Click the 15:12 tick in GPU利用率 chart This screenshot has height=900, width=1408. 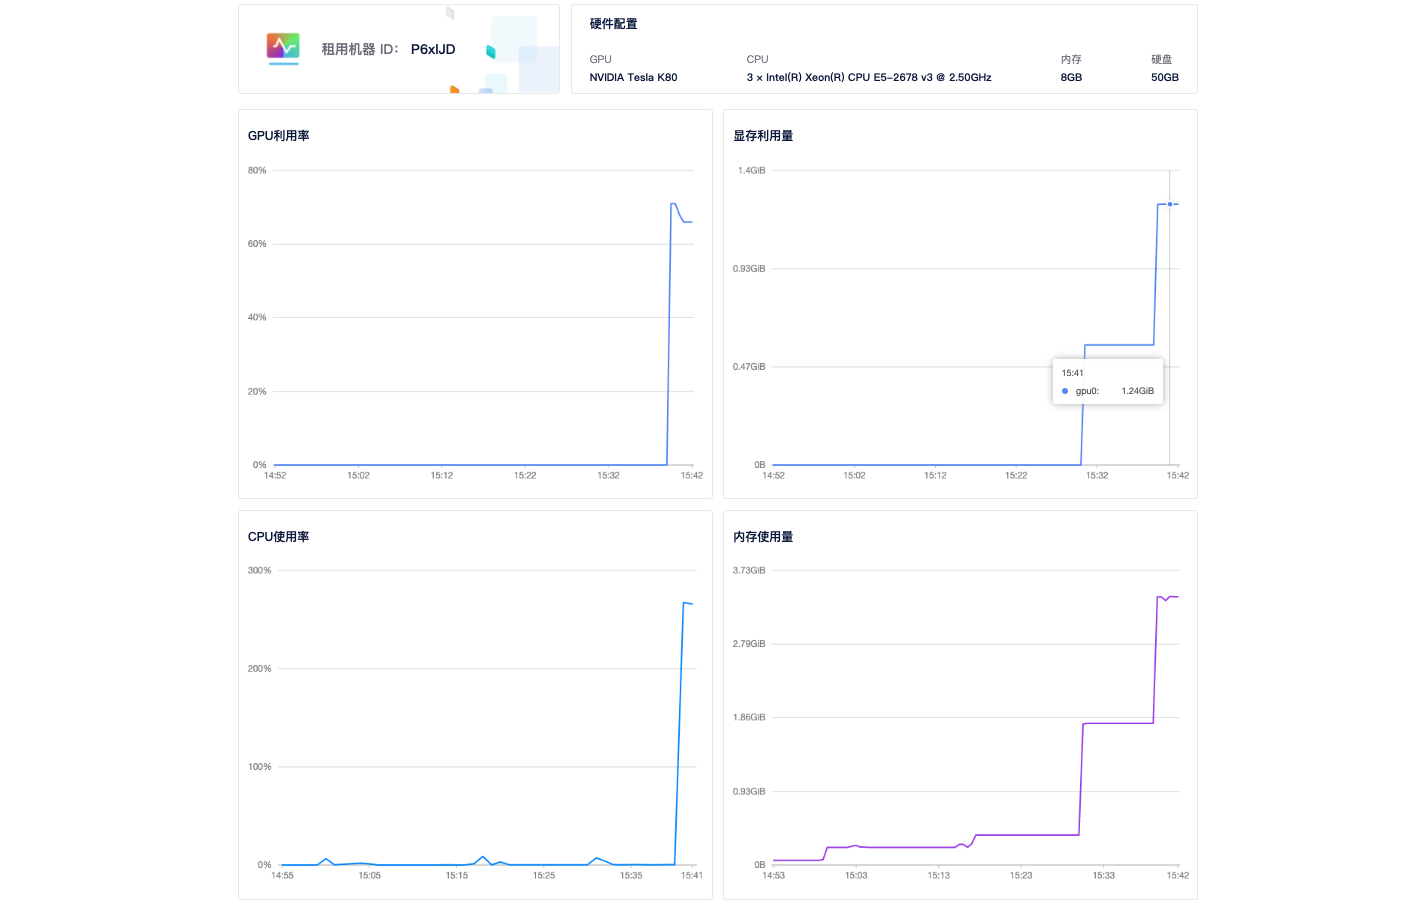click(442, 476)
